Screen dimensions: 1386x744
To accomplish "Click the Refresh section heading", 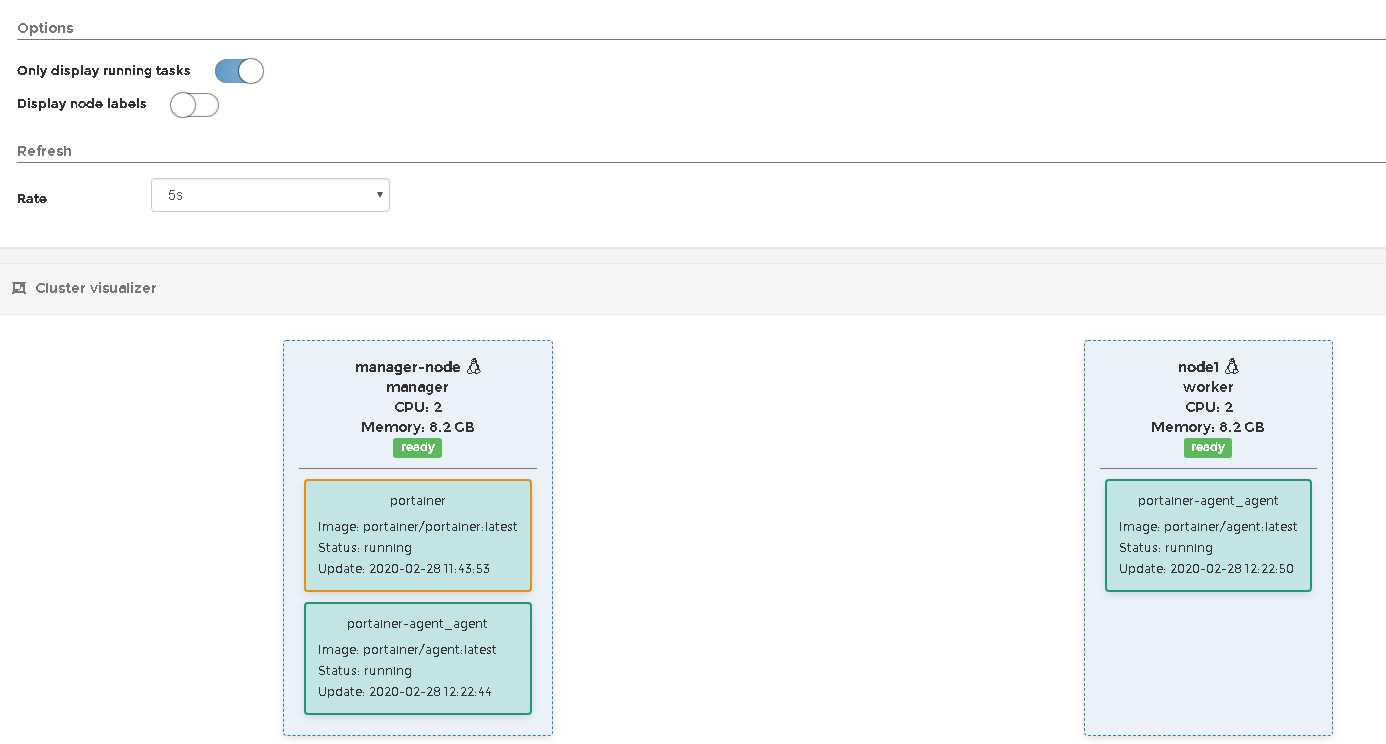I will click(44, 151).
